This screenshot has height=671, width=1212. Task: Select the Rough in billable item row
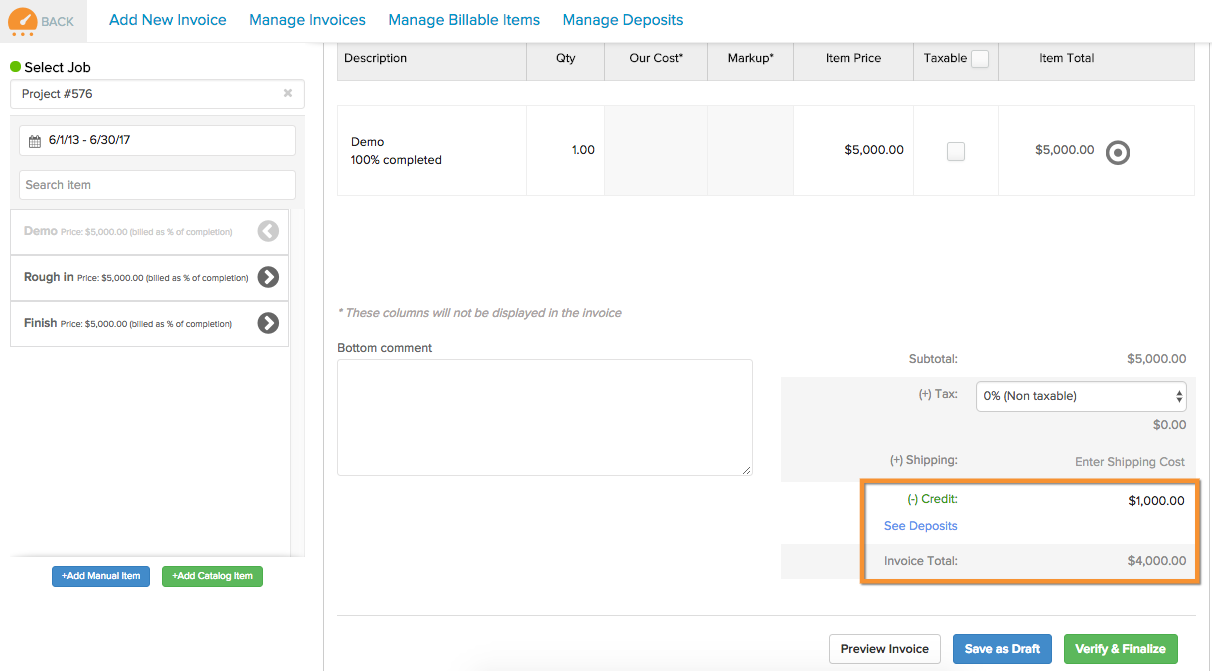149,277
